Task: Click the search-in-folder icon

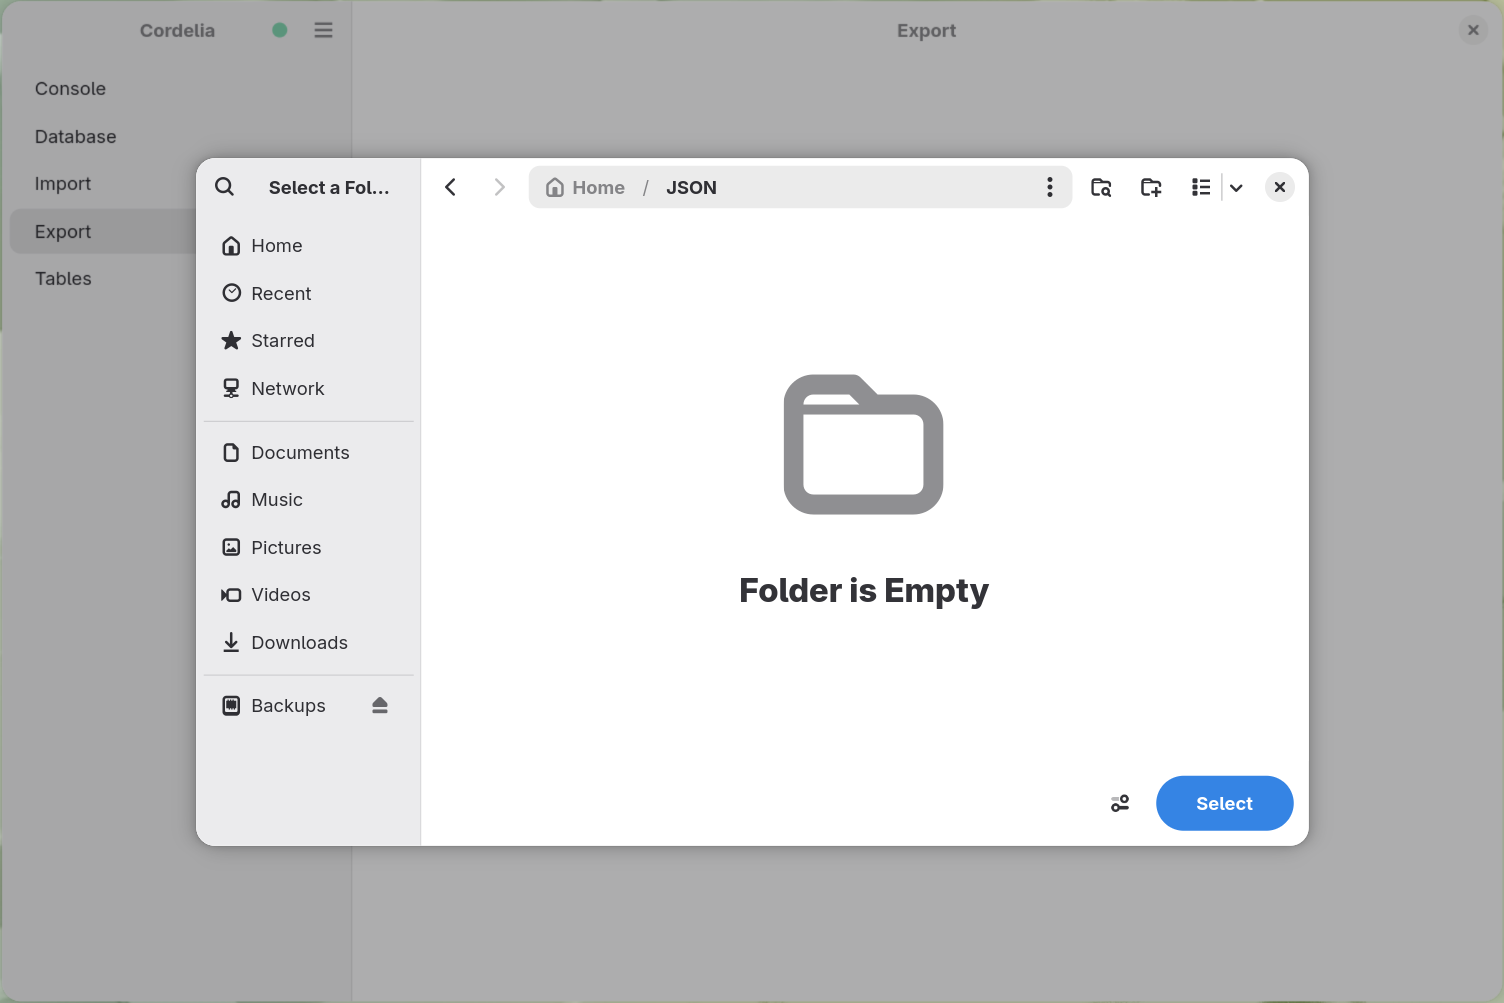Action: click(1101, 187)
